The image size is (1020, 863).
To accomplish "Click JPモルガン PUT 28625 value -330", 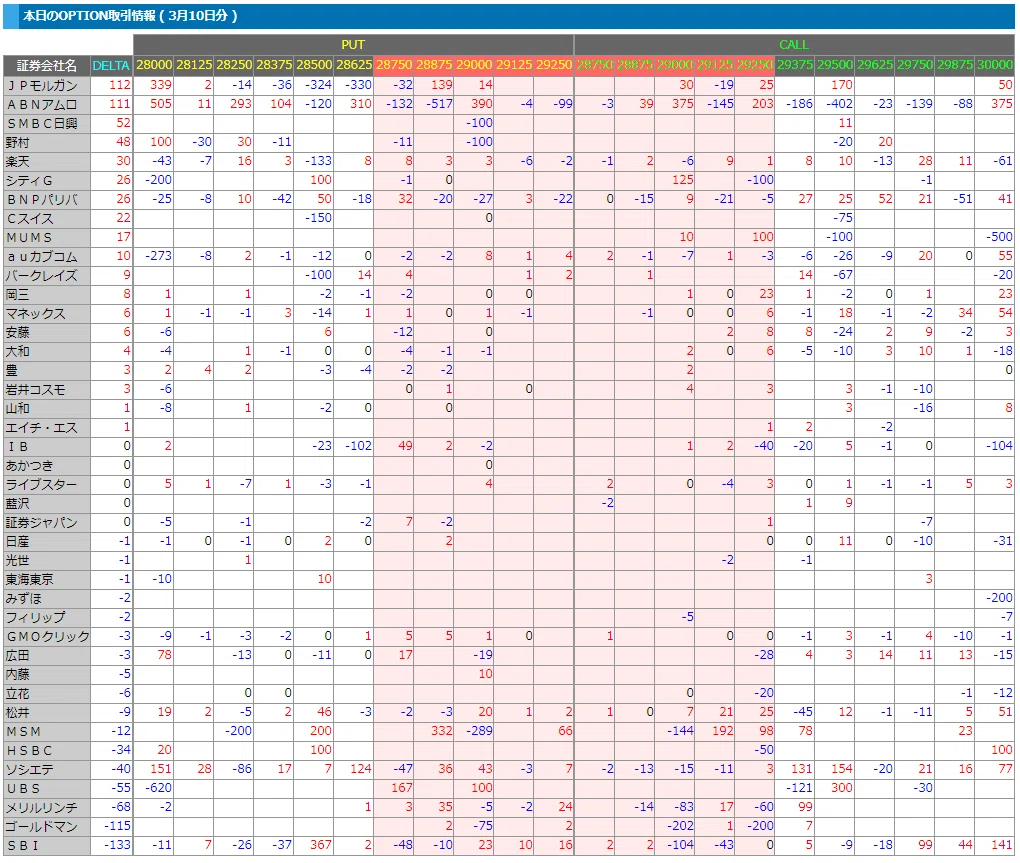I will click(358, 85).
